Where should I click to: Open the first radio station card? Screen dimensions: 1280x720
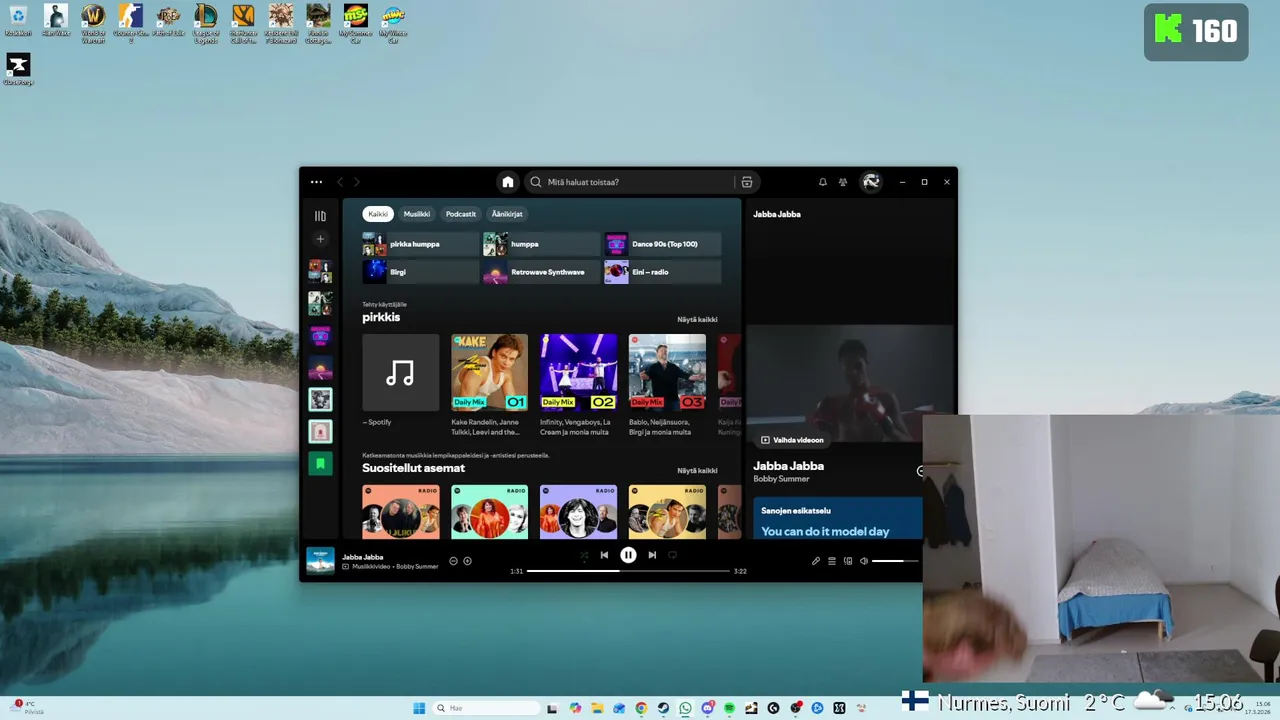[x=400, y=512]
